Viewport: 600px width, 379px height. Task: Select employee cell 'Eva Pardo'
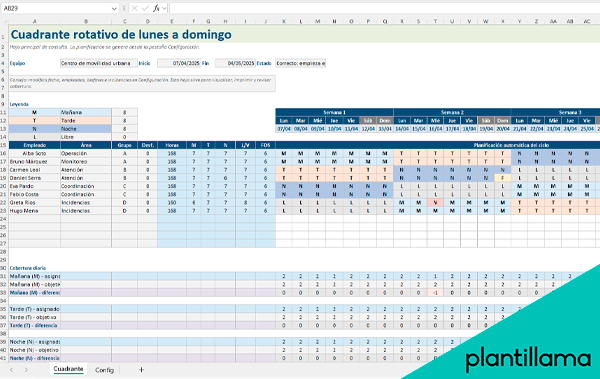click(x=34, y=186)
